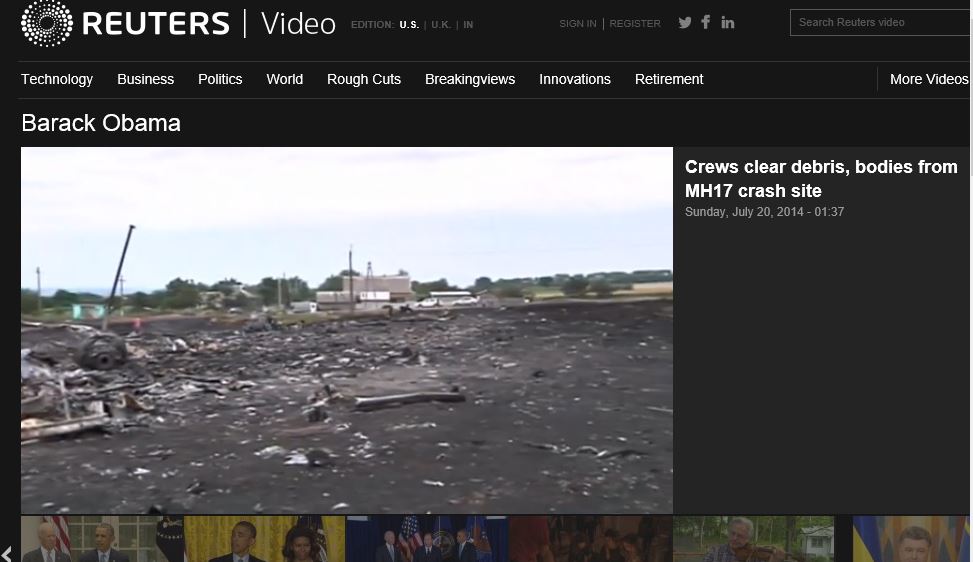Screen dimensions: 973x562
Task: Click the Barack Obama heading
Action: (x=101, y=123)
